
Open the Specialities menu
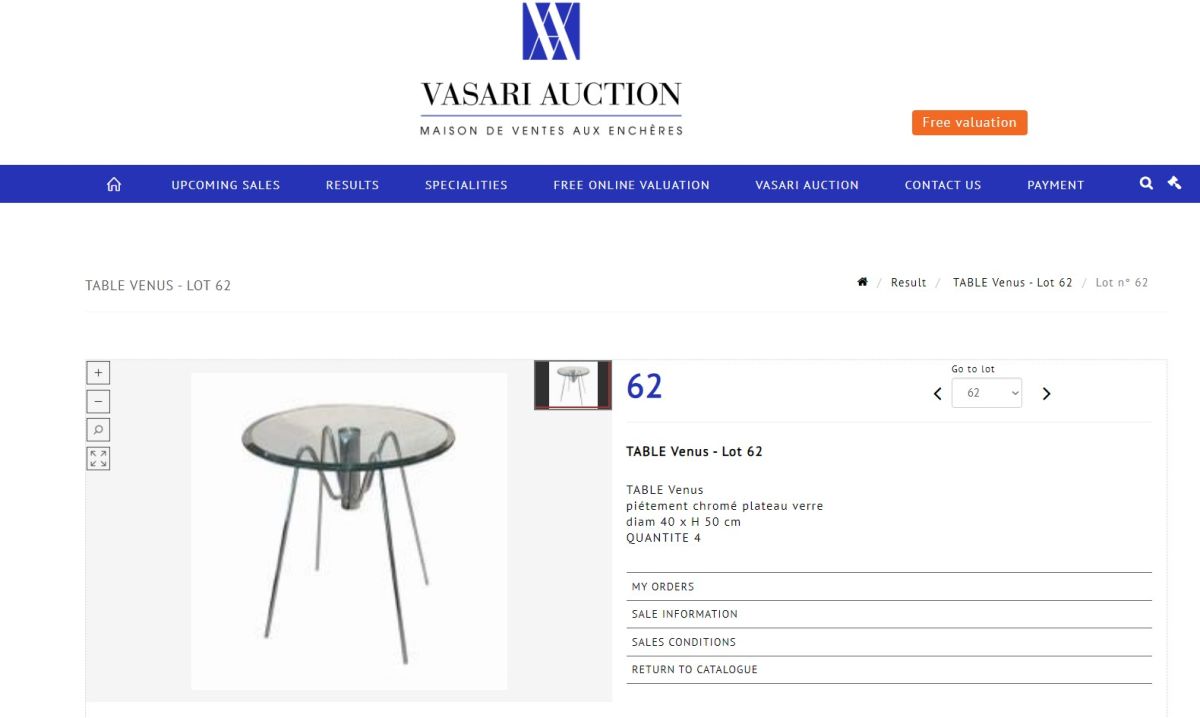click(x=466, y=185)
